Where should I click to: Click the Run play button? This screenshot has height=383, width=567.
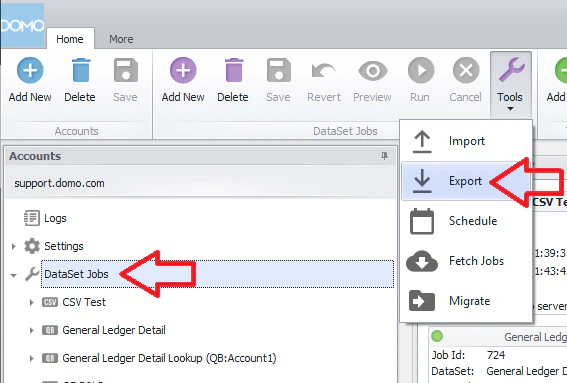tap(420, 80)
